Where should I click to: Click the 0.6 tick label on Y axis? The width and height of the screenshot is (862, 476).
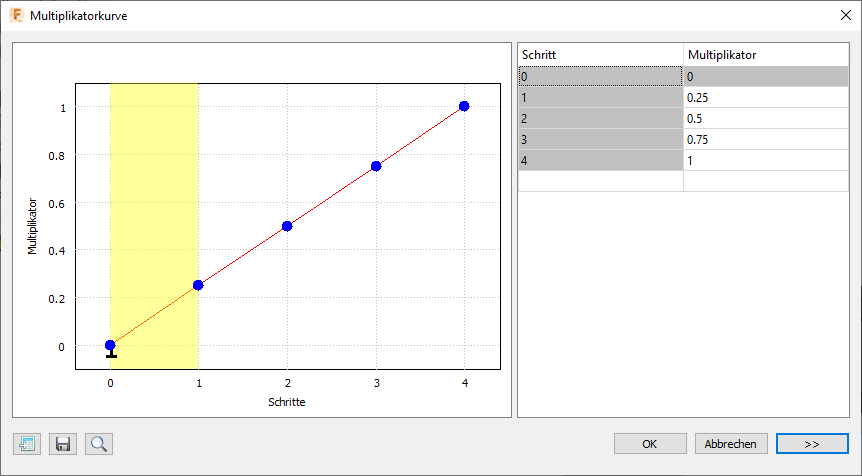pyautogui.click(x=56, y=204)
